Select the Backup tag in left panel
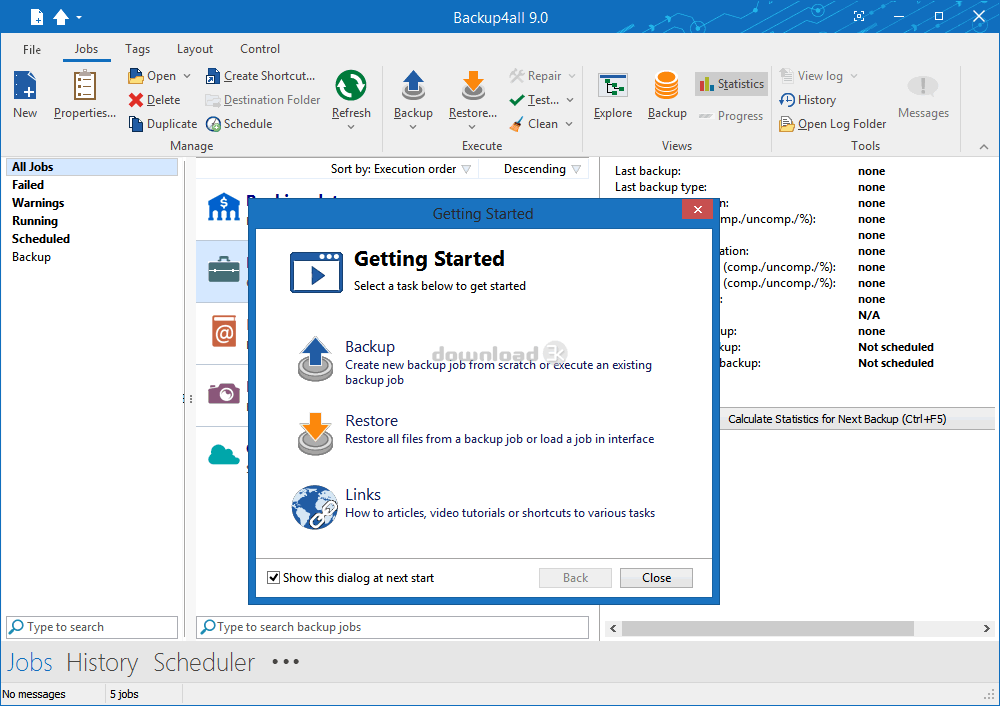This screenshot has height=706, width=1000. [x=31, y=257]
